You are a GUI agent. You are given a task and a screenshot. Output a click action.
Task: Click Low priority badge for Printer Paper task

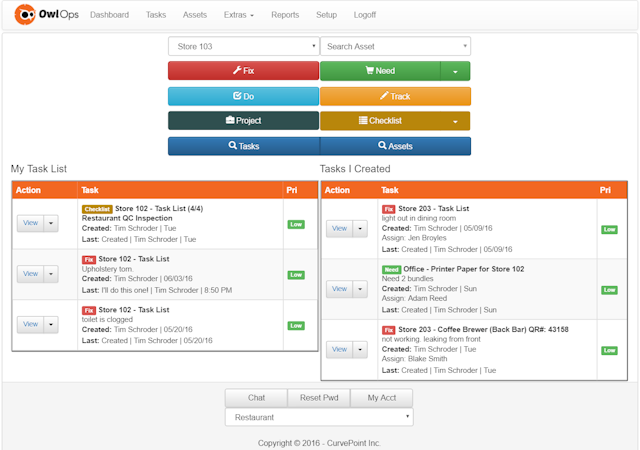click(x=609, y=290)
